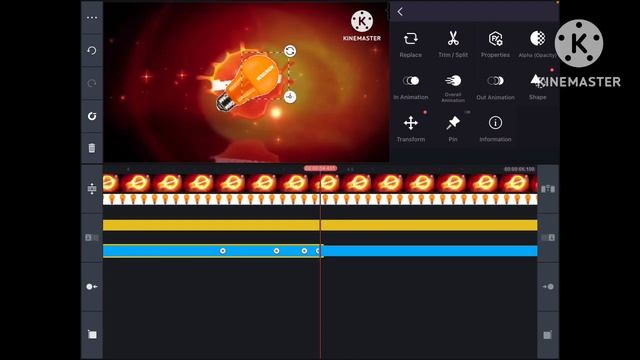The height and width of the screenshot is (360, 640).
Task: Click the right track-side icon beside the yellow layer
Action: pyautogui.click(x=548, y=237)
